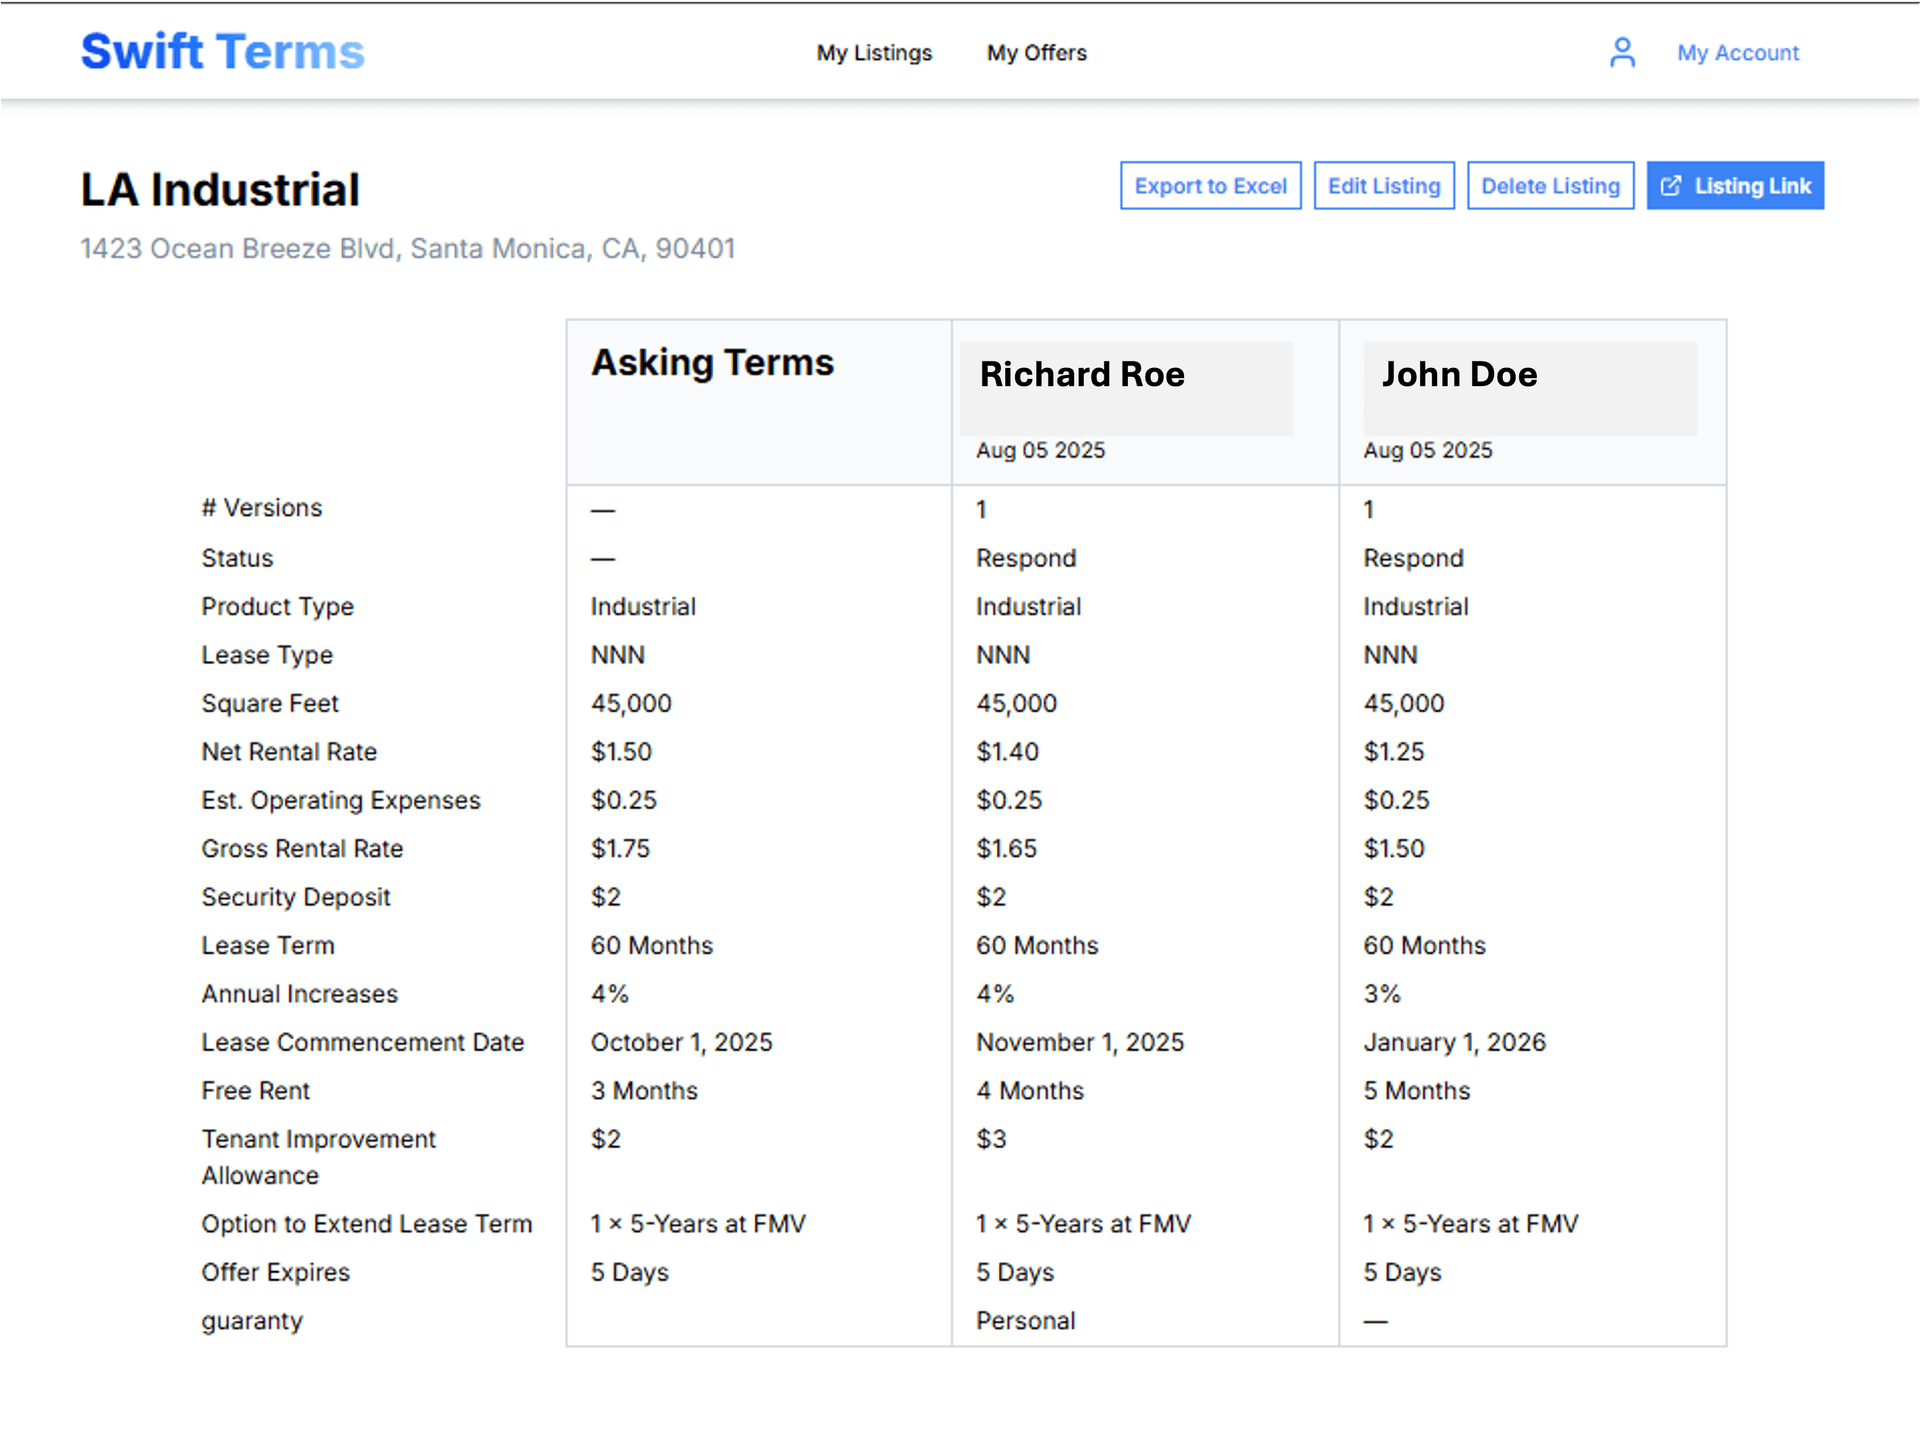Click Respond status under John Doe
1920x1436 pixels.
pos(1413,558)
